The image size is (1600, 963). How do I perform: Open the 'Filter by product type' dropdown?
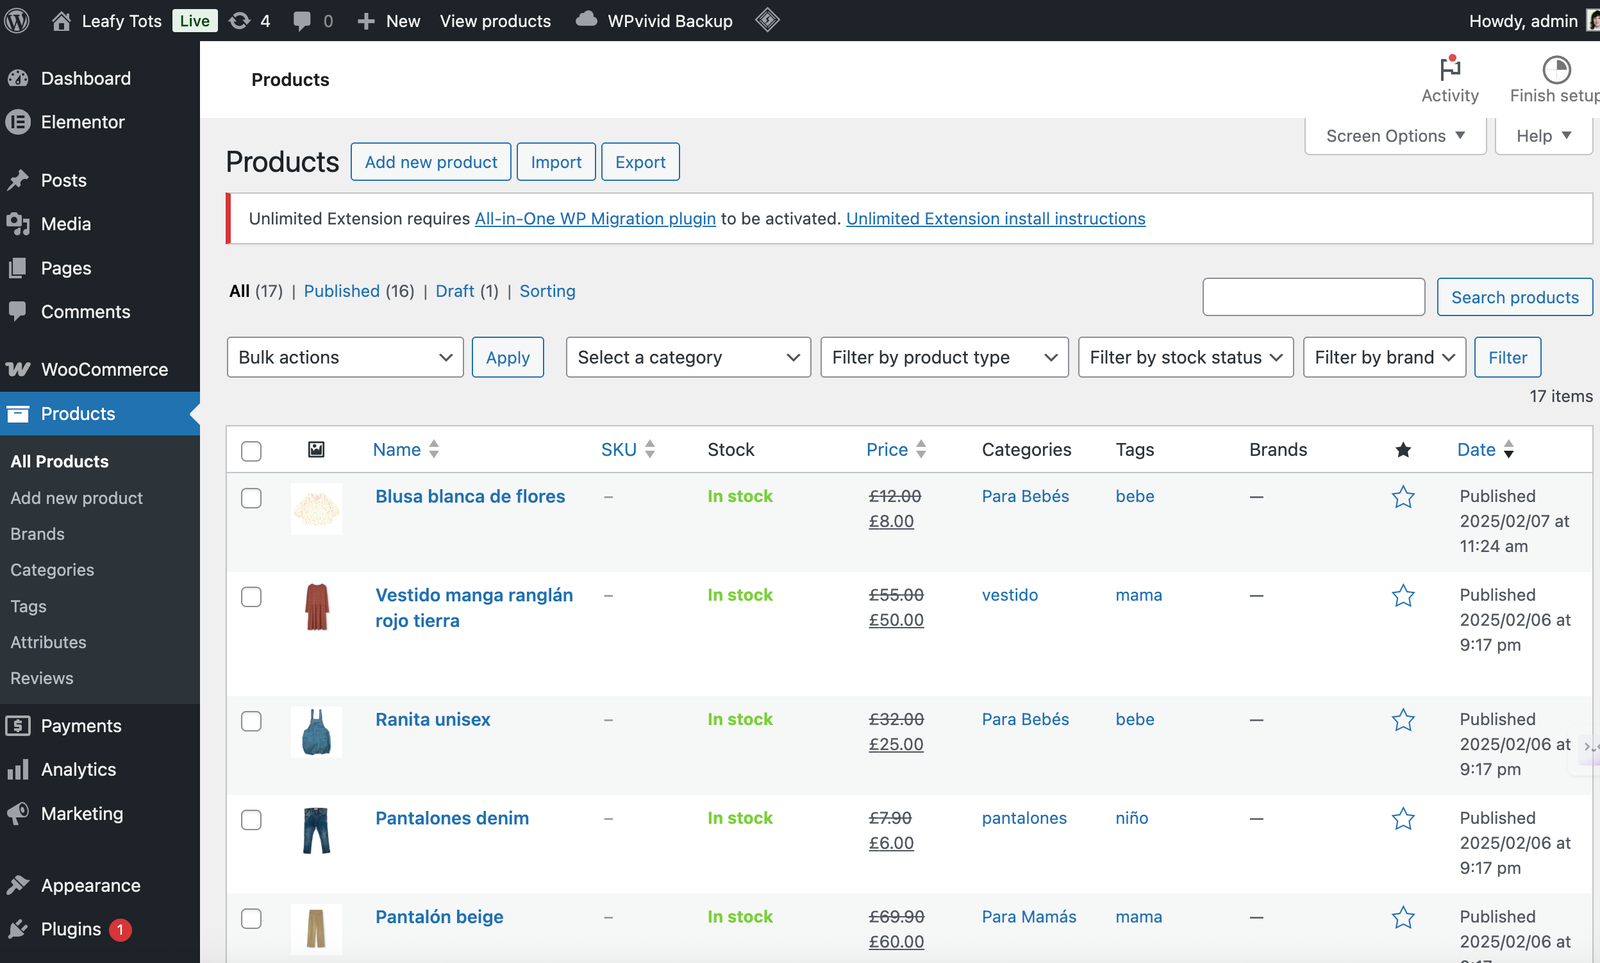pos(943,357)
